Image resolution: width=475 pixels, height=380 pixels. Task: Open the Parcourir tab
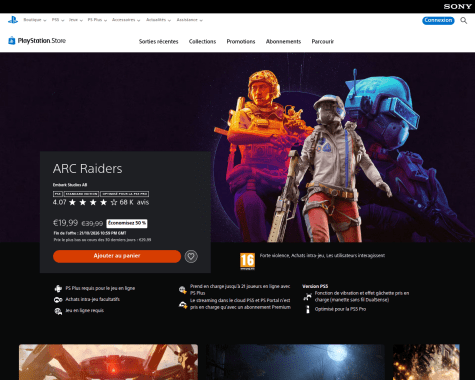tap(323, 42)
